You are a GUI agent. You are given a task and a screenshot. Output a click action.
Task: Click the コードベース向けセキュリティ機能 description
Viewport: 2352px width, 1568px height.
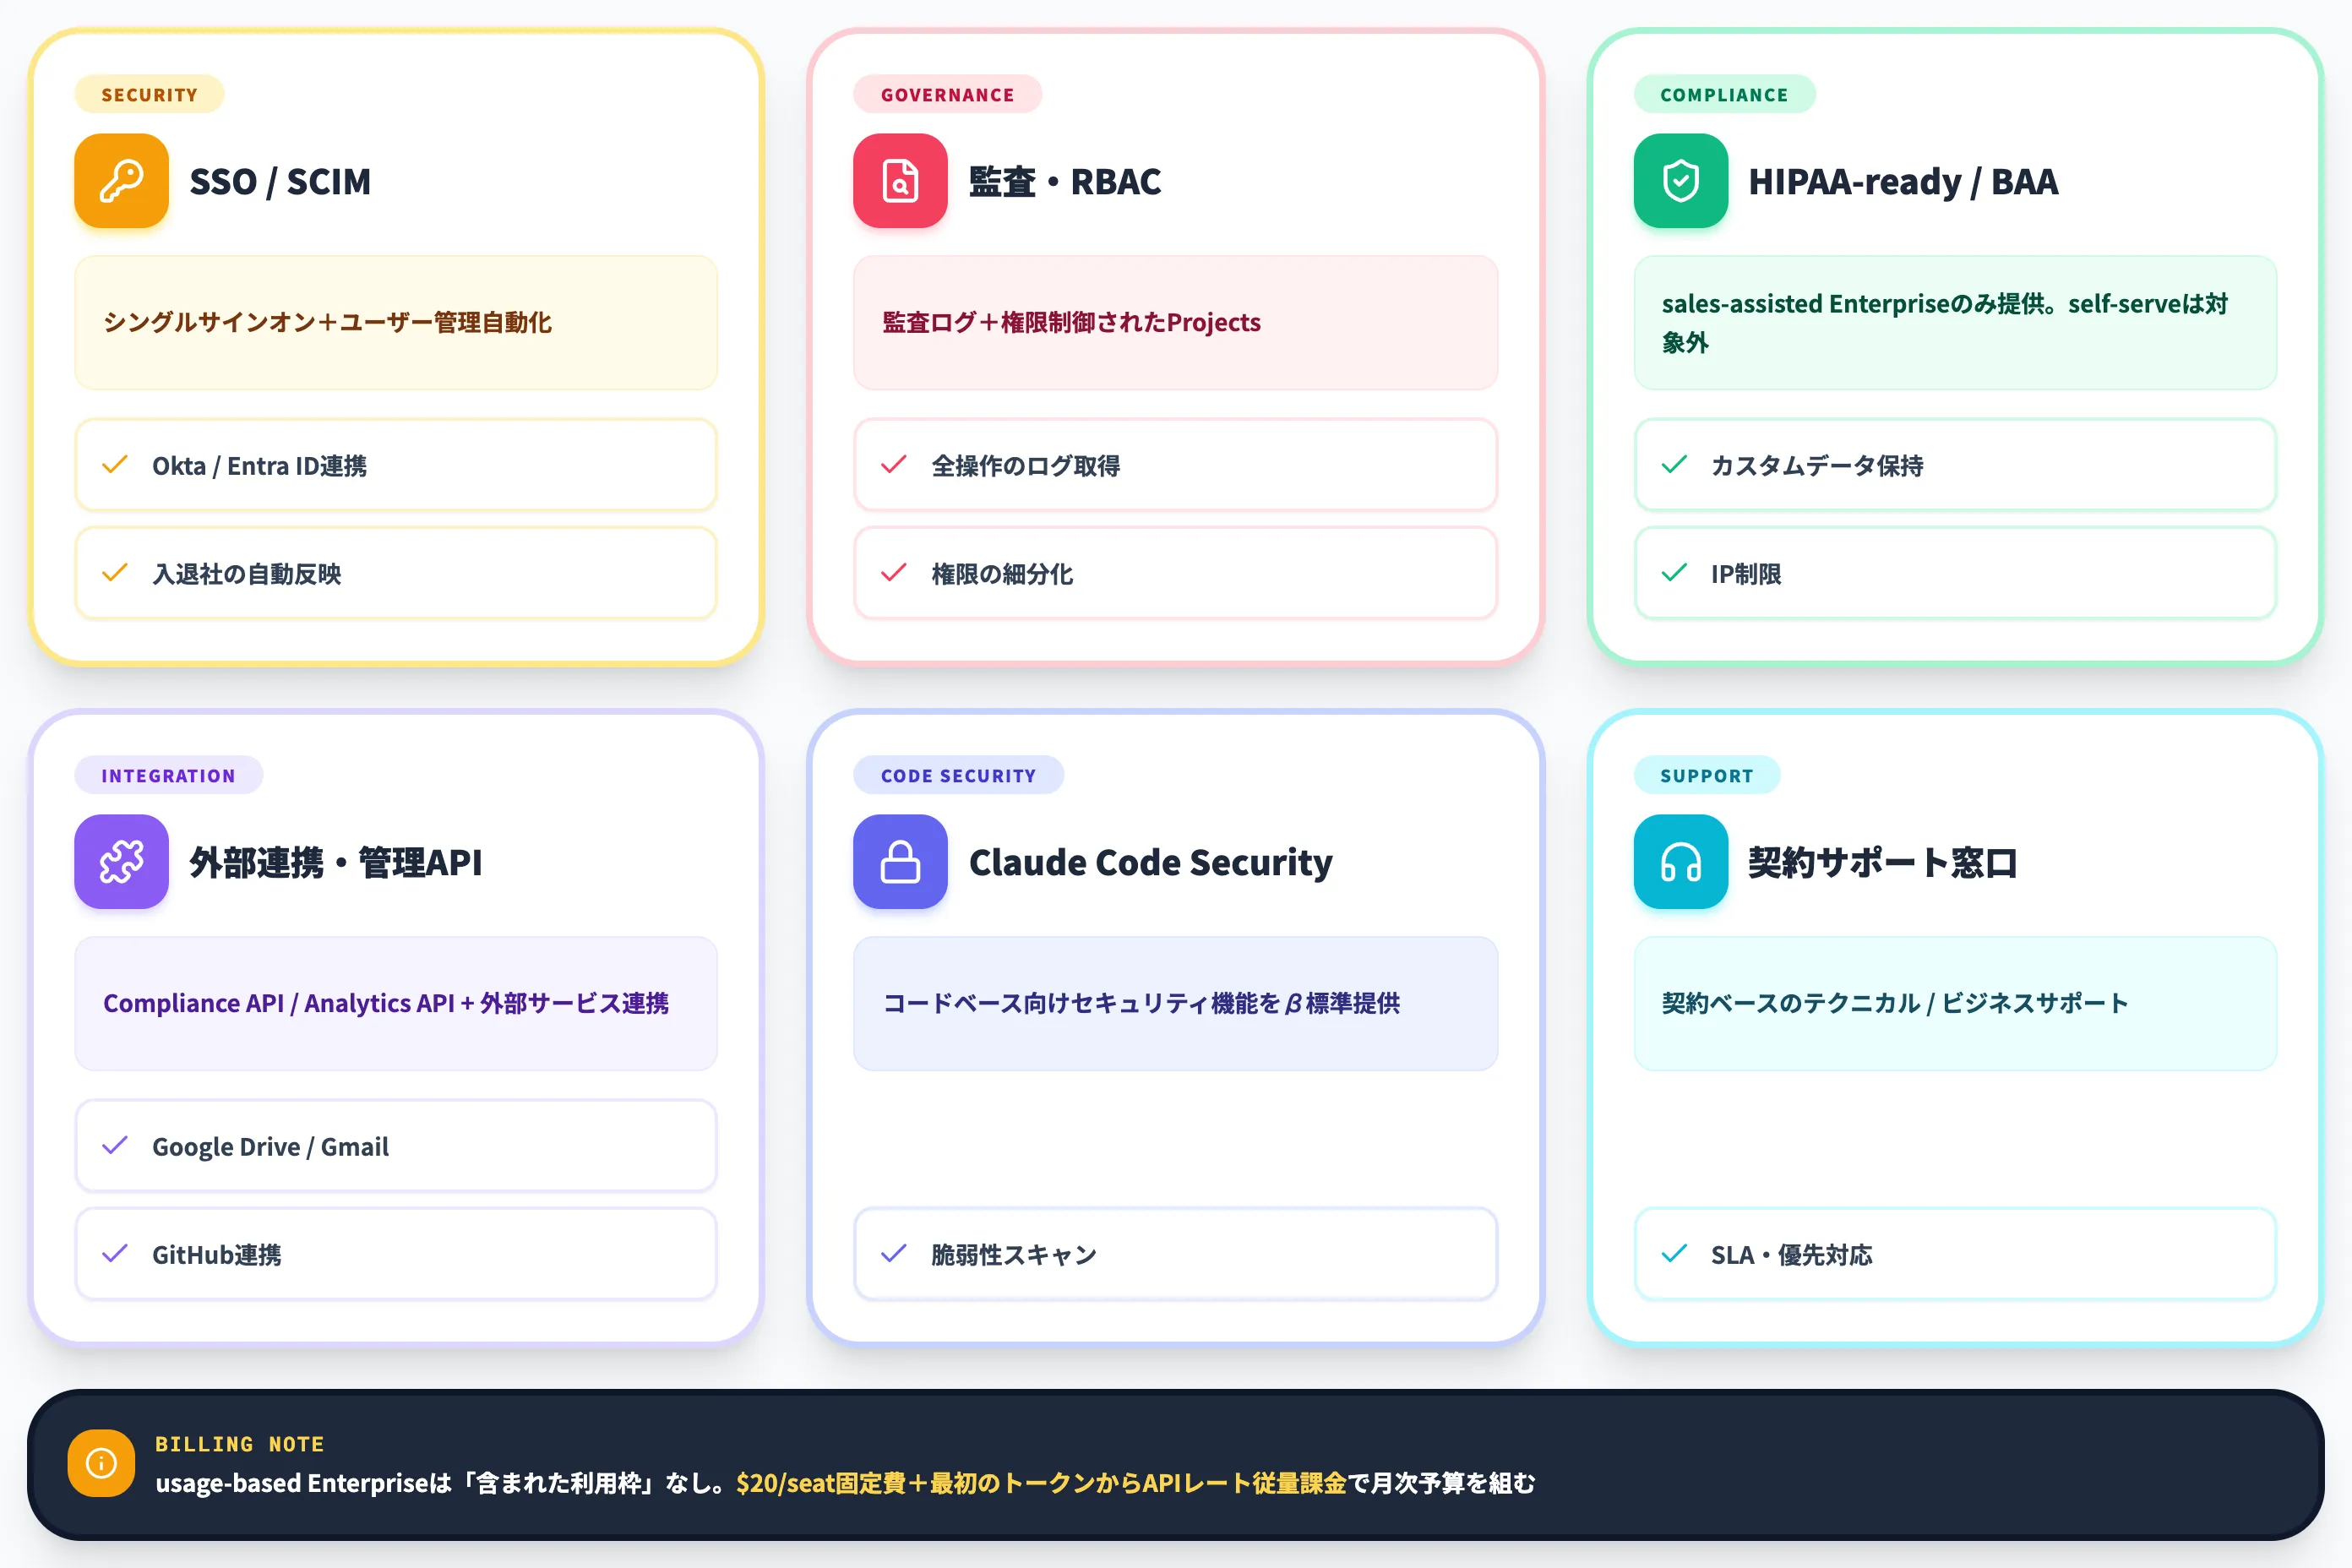[x=1141, y=1004]
